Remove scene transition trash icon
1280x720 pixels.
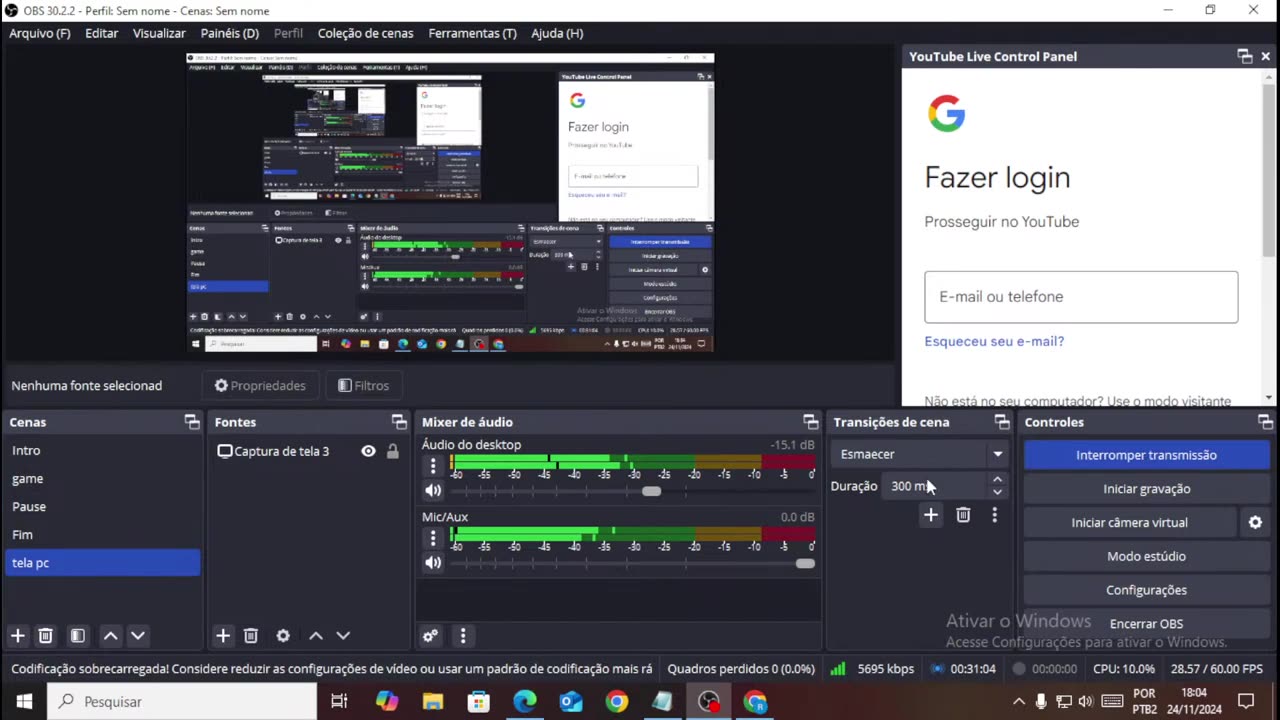click(x=963, y=515)
